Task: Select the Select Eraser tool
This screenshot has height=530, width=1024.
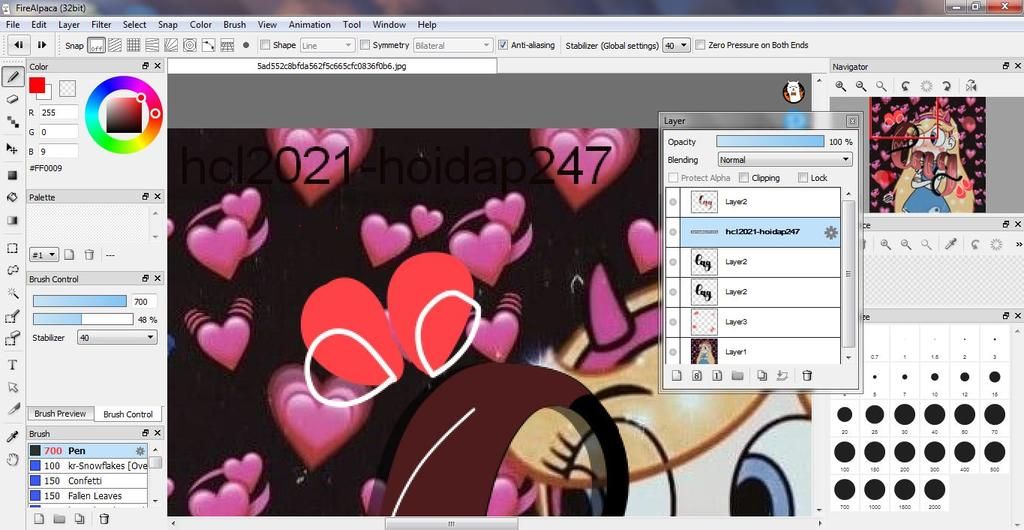Action: (12, 339)
